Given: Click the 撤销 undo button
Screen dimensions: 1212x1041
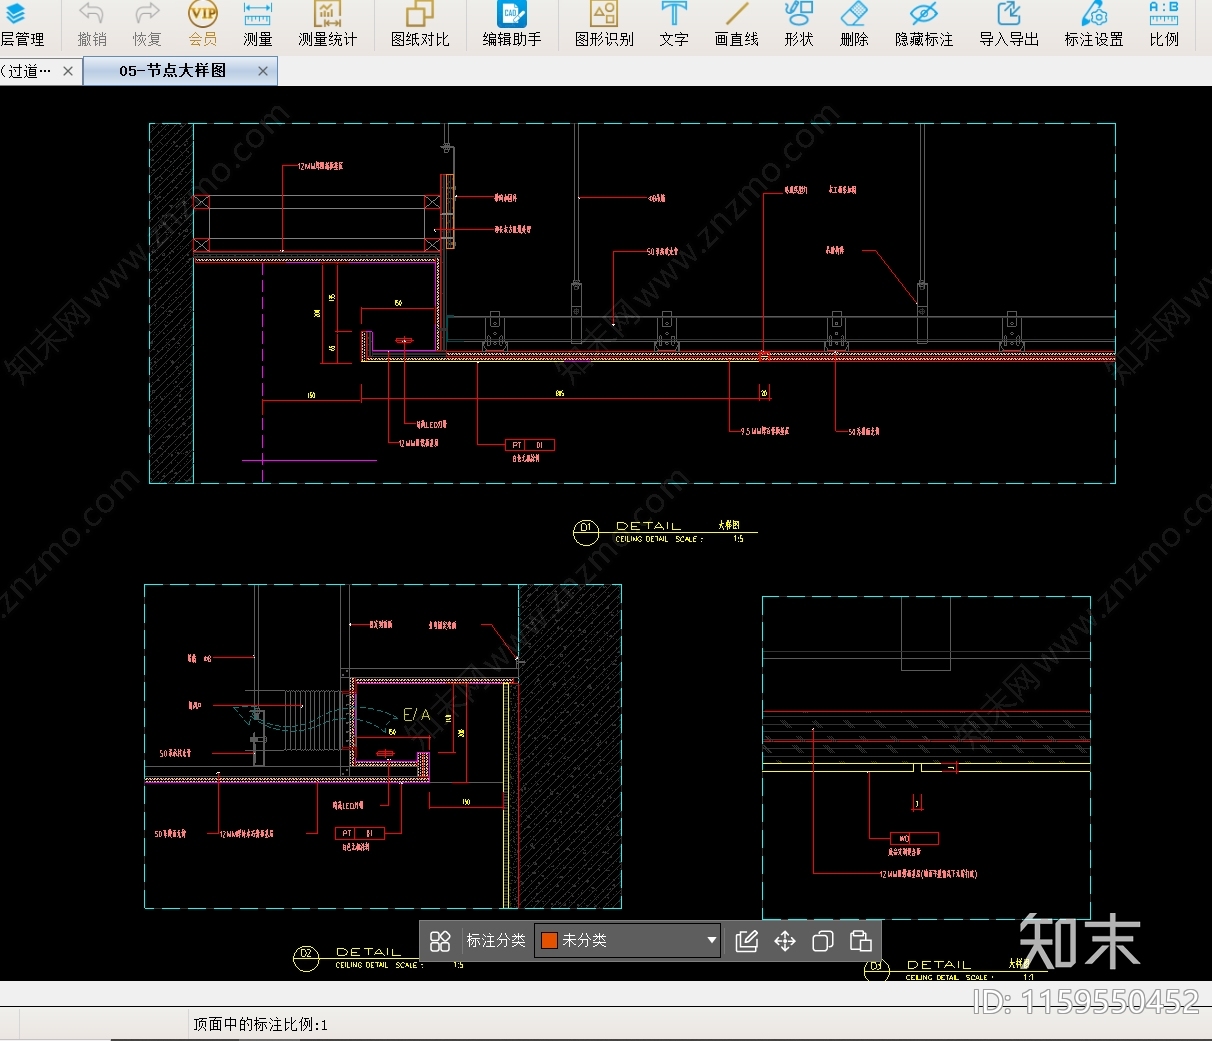Looking at the screenshot, I should (92, 25).
